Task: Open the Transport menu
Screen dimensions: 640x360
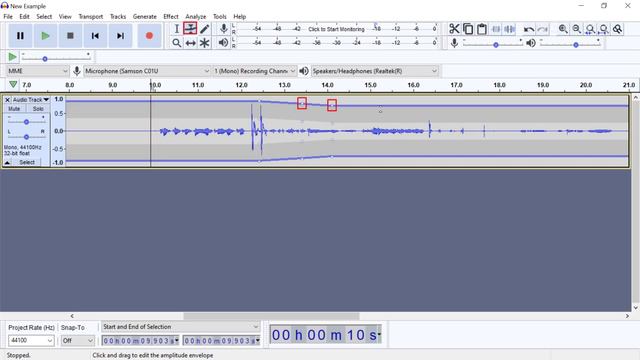Action: [x=91, y=16]
